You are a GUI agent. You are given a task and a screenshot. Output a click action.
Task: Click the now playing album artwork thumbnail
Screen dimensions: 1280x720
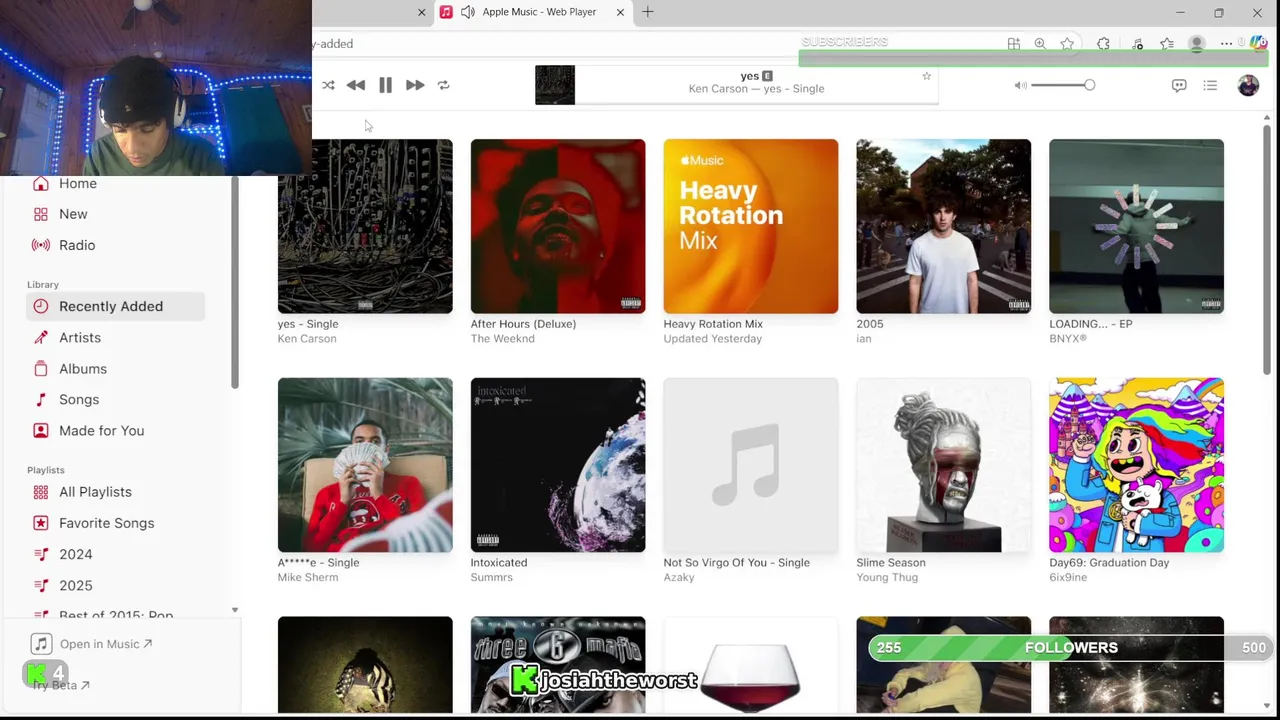point(555,85)
